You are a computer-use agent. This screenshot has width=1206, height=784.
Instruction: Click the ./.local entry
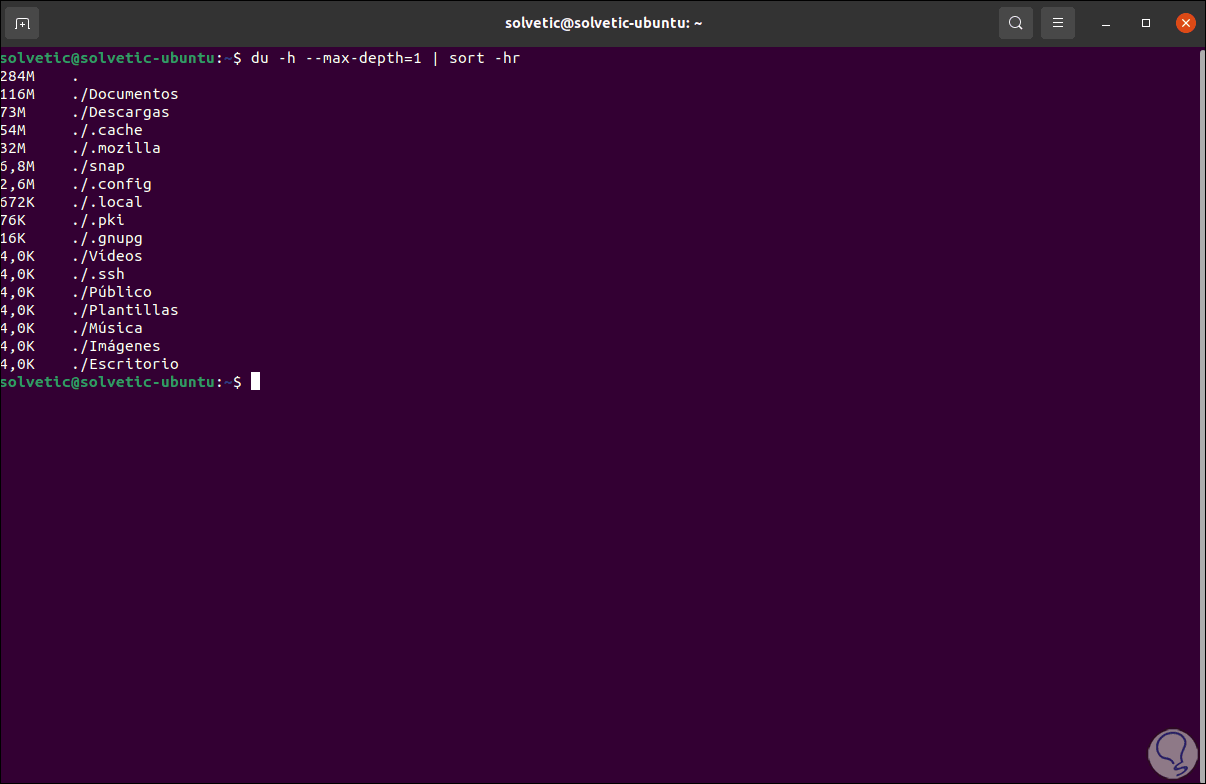pos(107,202)
